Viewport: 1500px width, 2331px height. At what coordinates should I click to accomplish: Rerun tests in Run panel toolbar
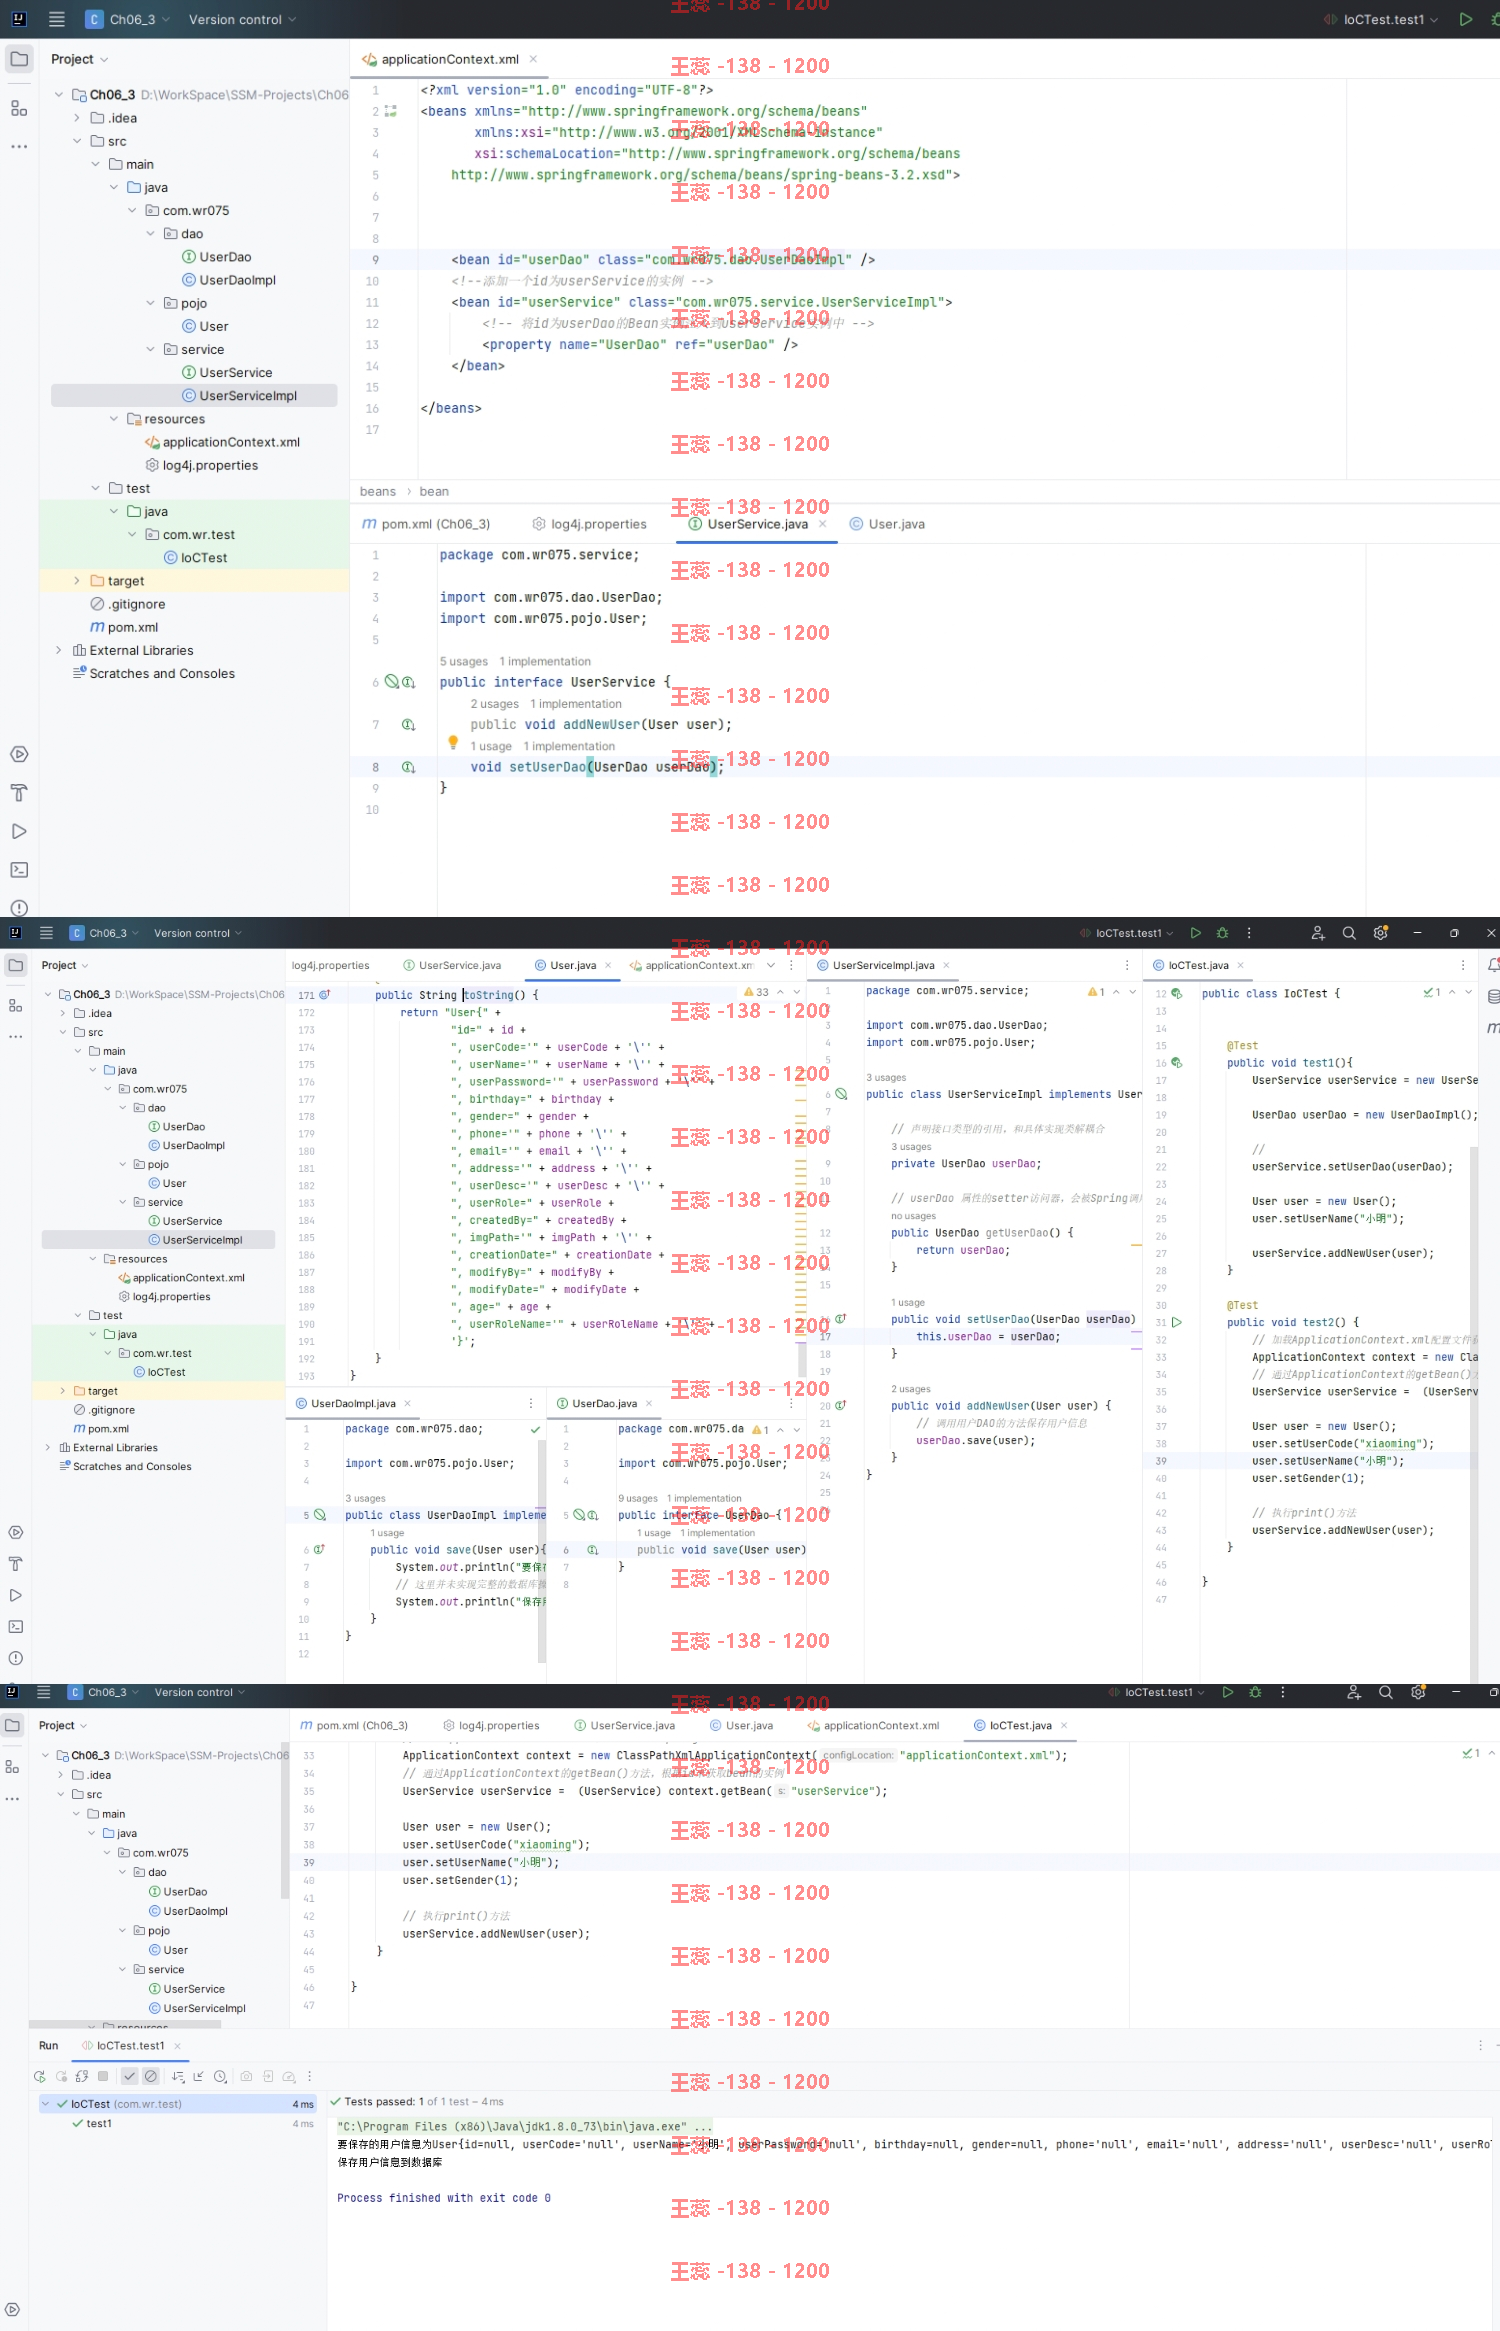point(40,2076)
